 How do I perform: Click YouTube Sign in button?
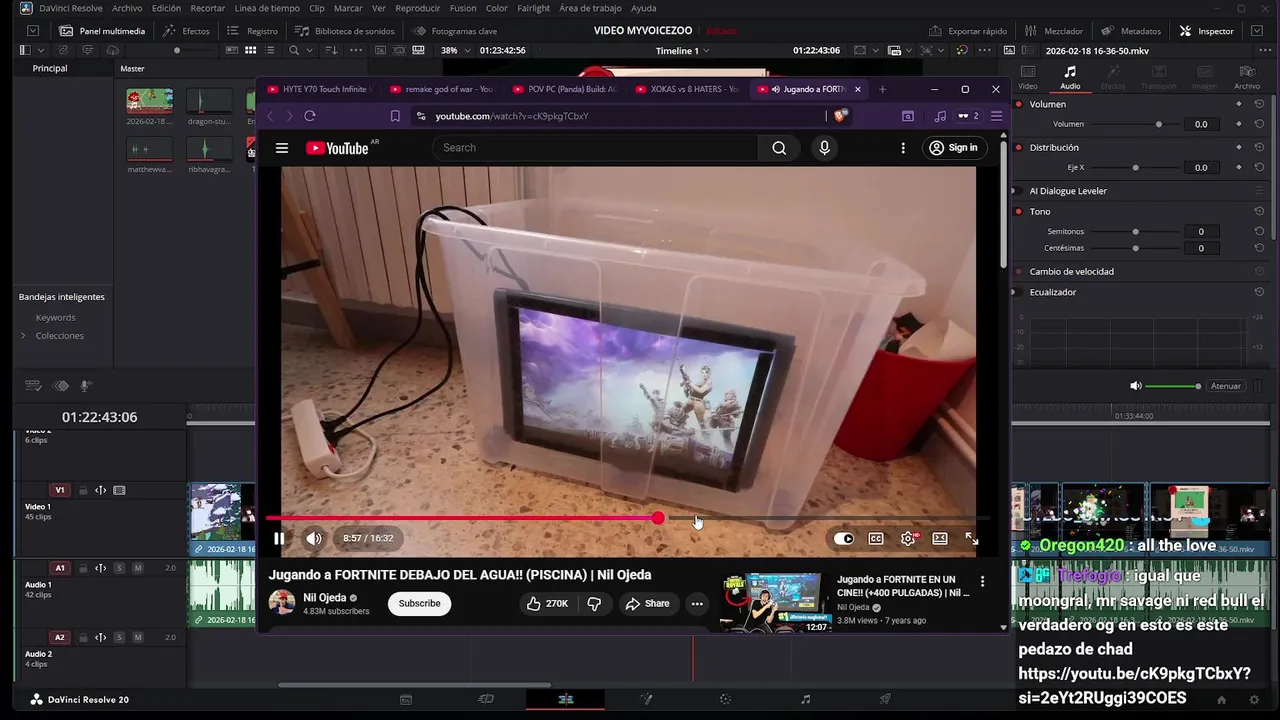point(953,147)
